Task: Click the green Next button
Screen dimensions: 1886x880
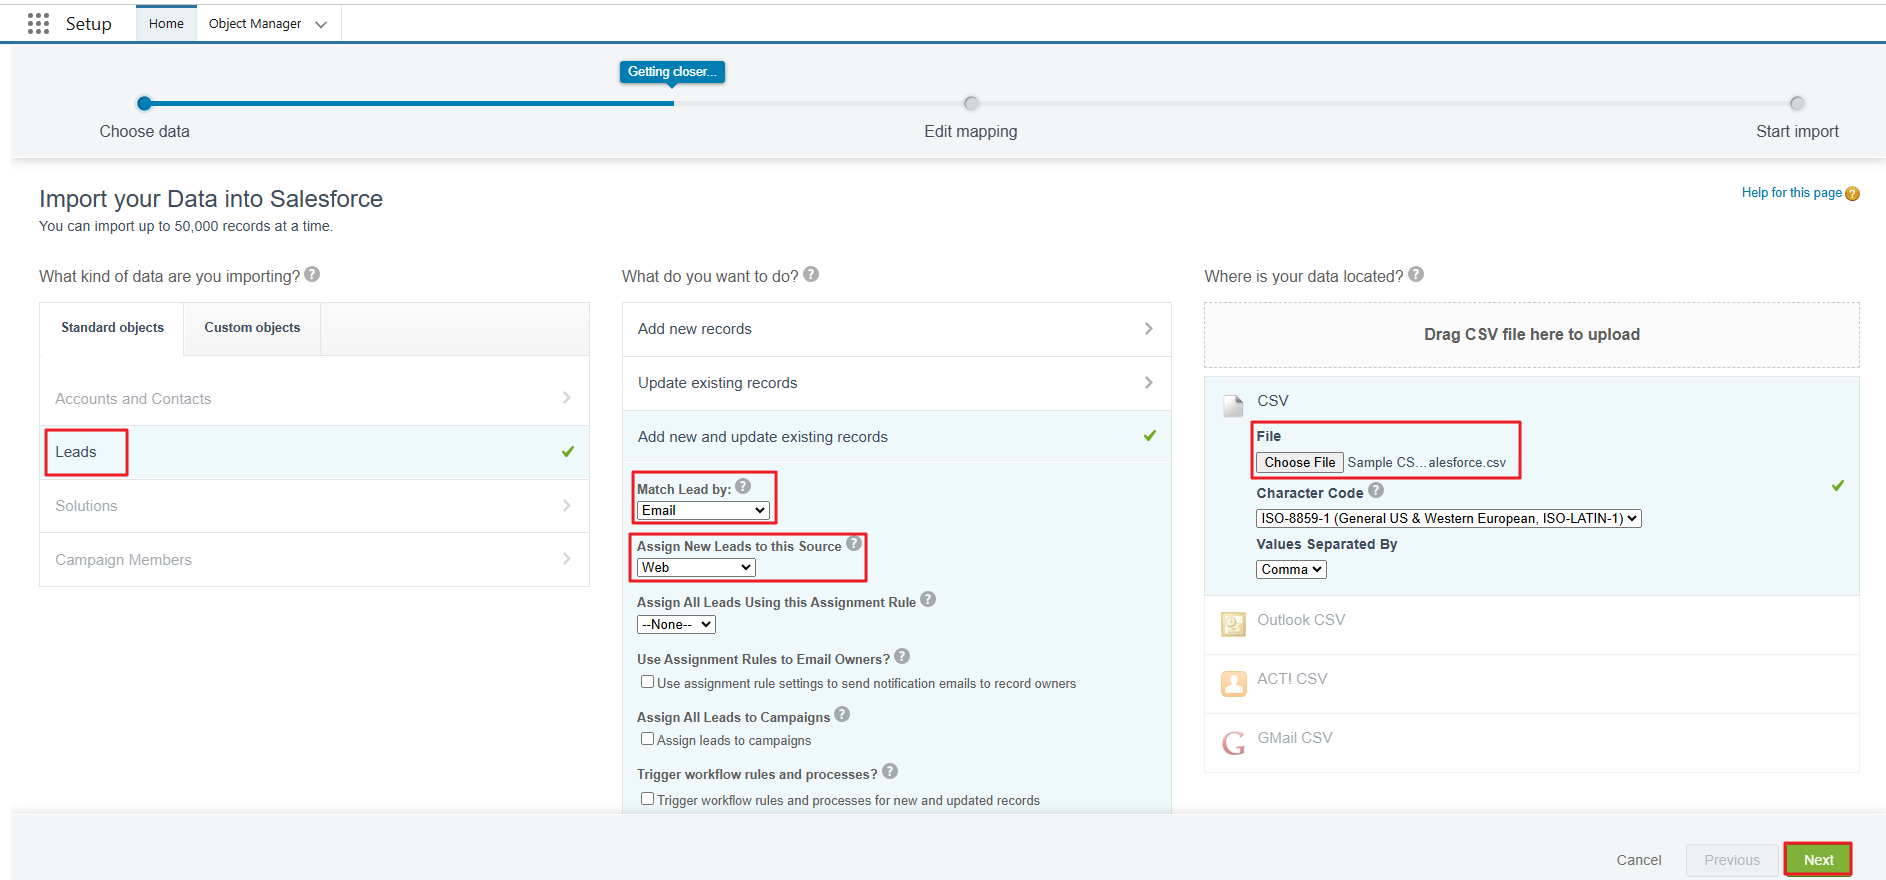Action: (x=1817, y=860)
